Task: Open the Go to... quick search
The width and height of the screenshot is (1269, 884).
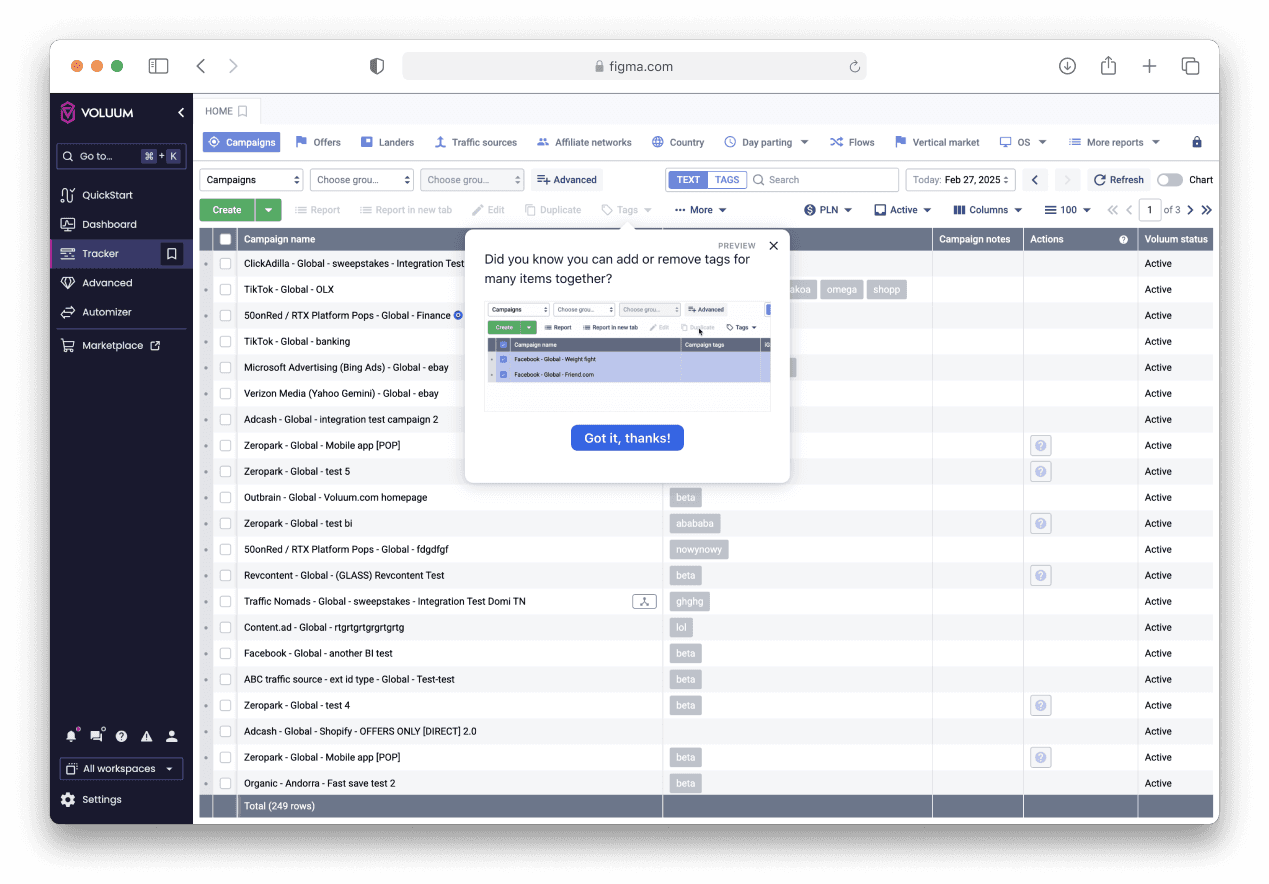Action: click(122, 156)
